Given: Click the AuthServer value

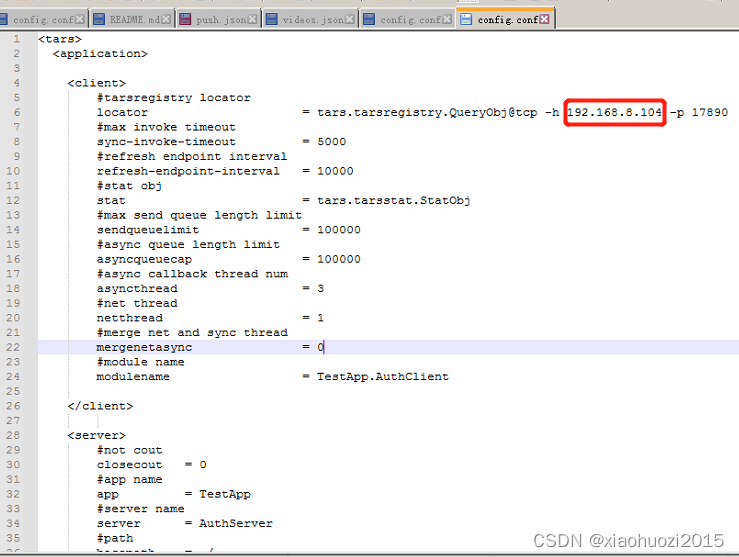Looking at the screenshot, I should (x=236, y=524).
